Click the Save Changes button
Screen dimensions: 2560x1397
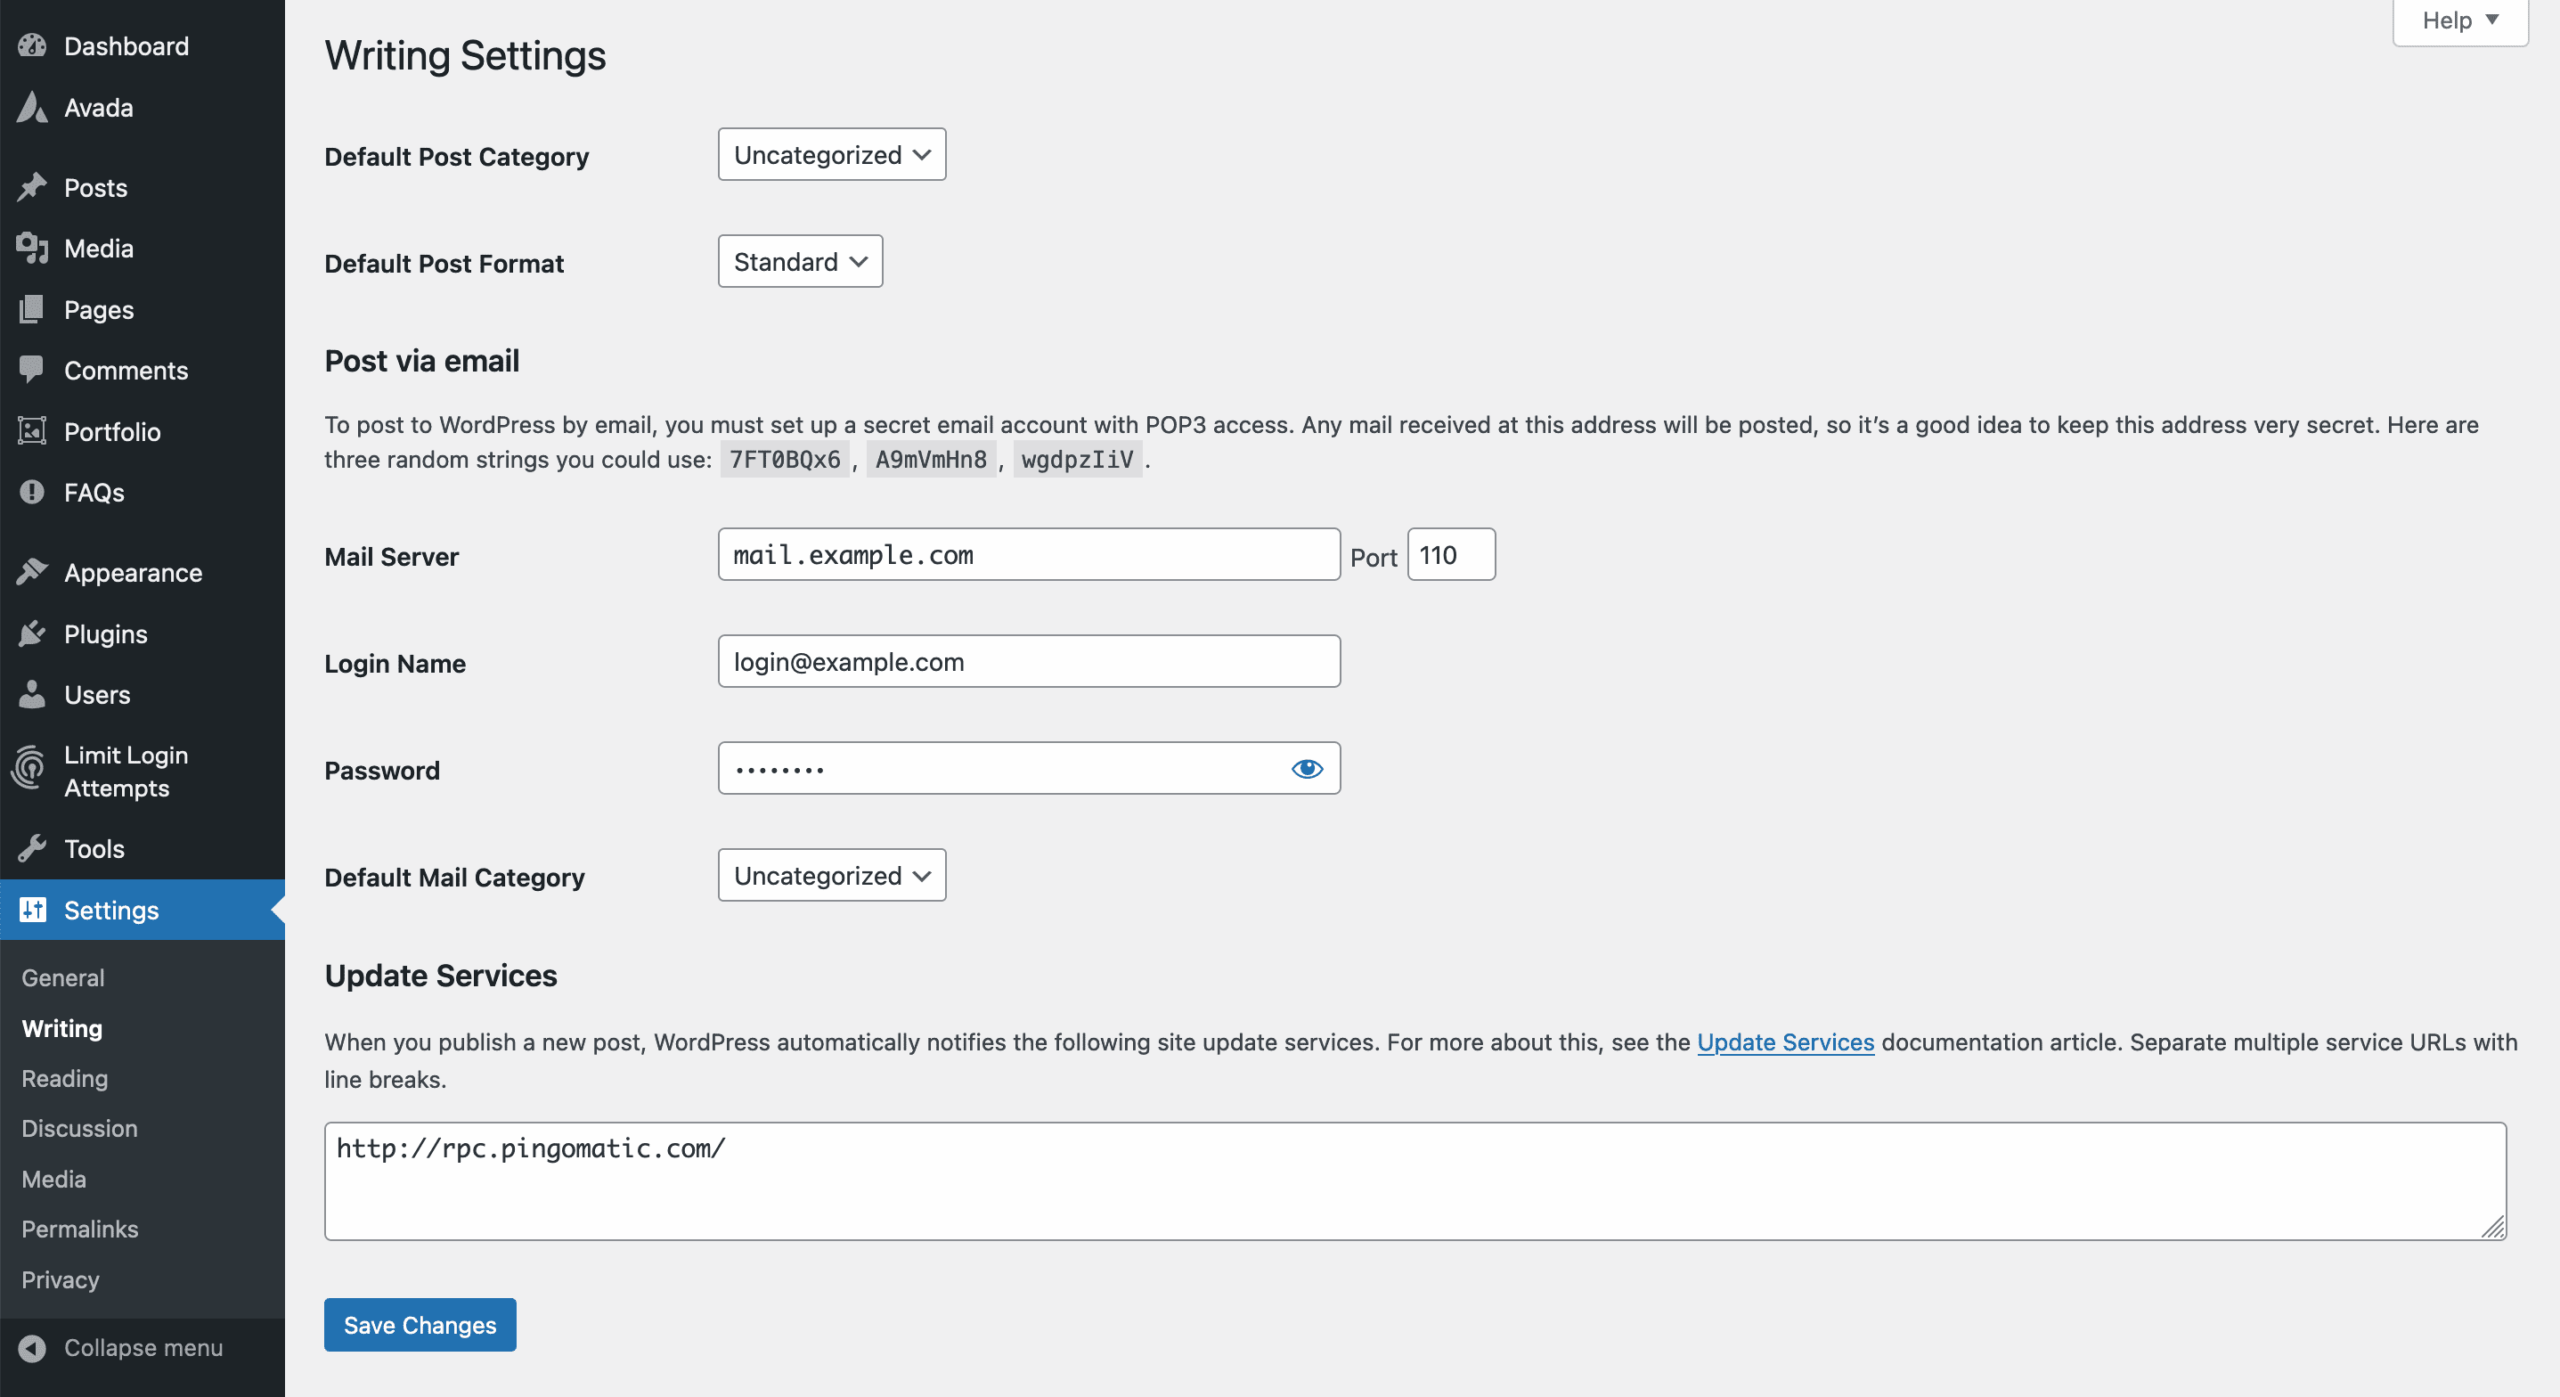pyautogui.click(x=420, y=1324)
